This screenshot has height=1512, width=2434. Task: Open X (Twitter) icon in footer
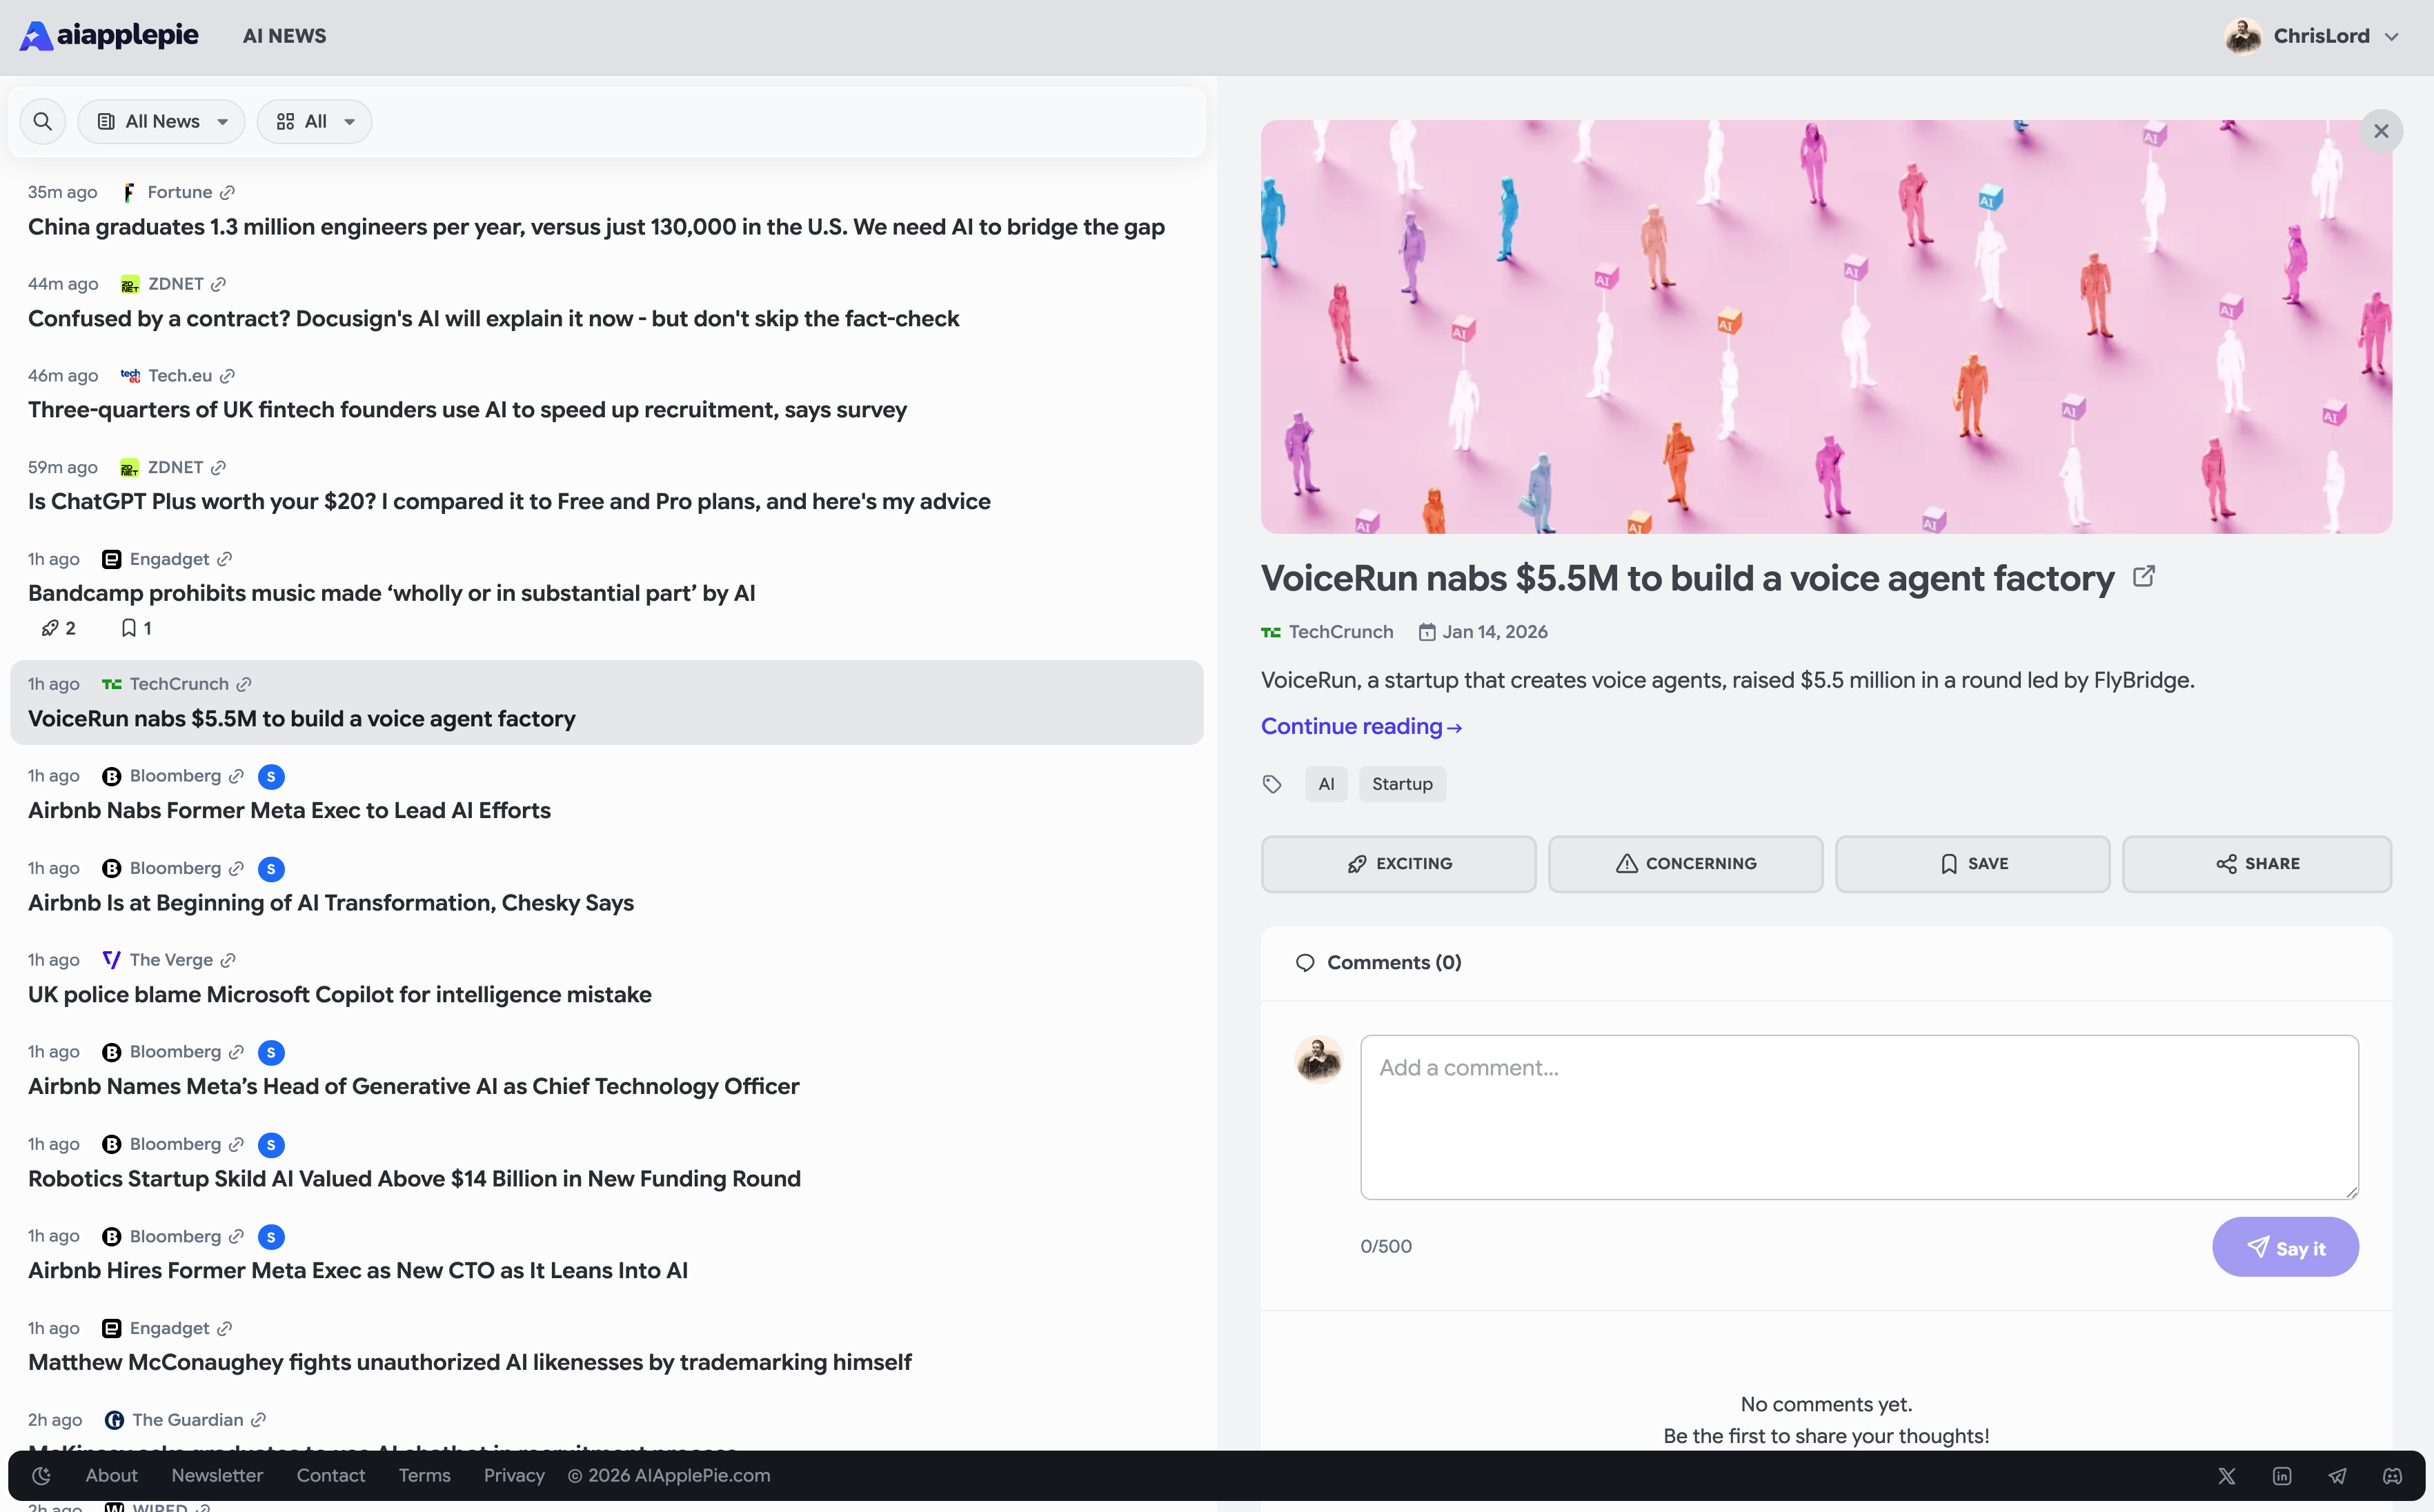2226,1475
